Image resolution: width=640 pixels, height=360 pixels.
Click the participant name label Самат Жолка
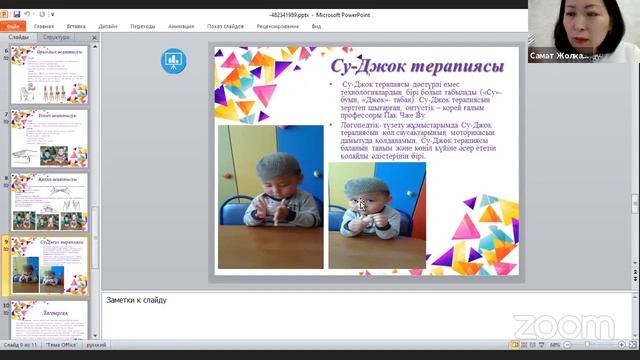pyautogui.click(x=560, y=56)
